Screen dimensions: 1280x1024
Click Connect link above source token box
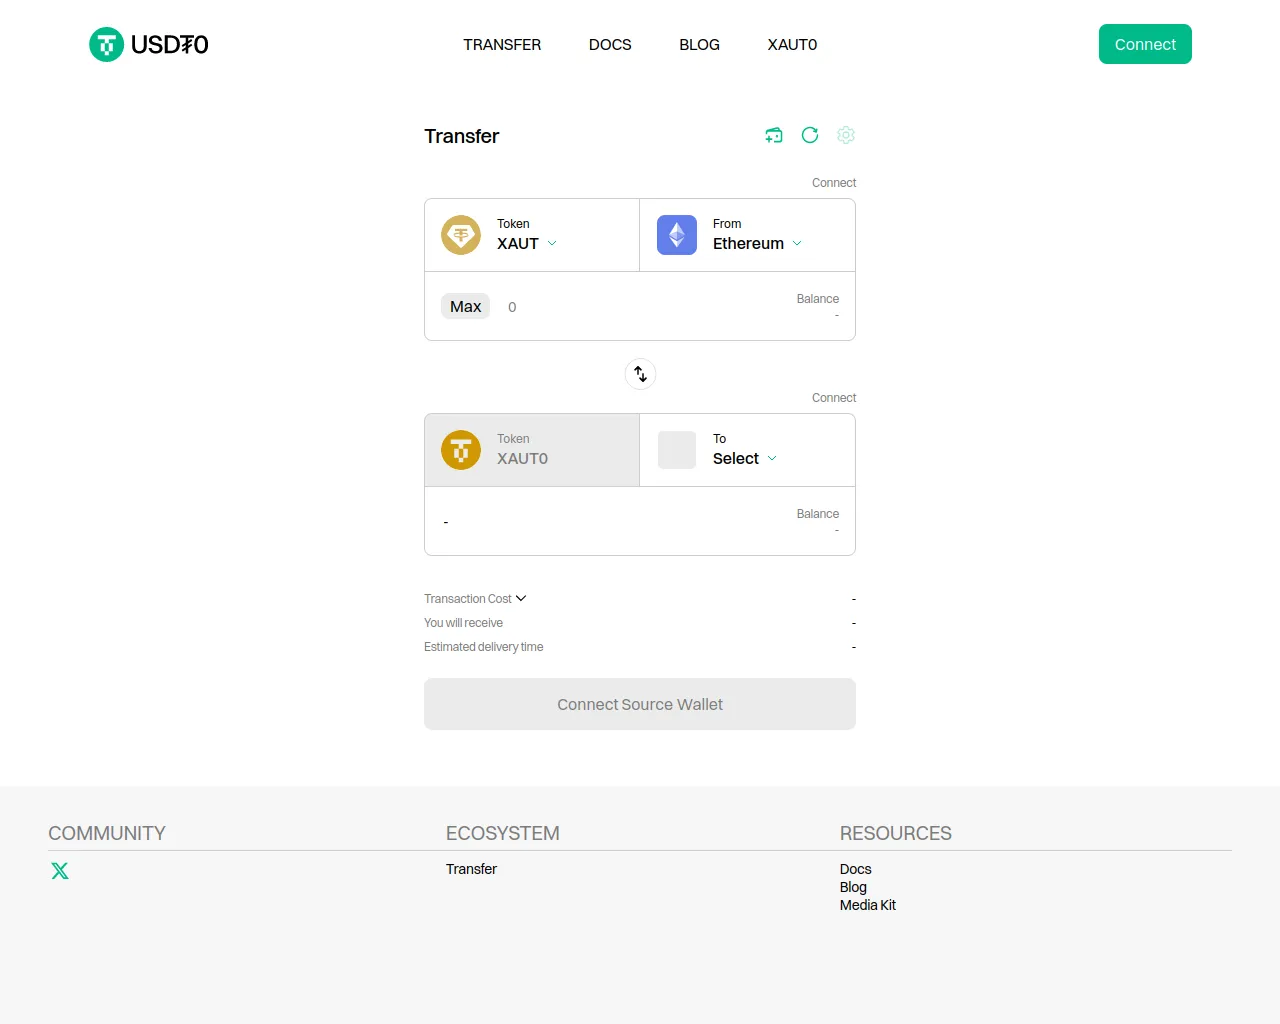point(834,183)
